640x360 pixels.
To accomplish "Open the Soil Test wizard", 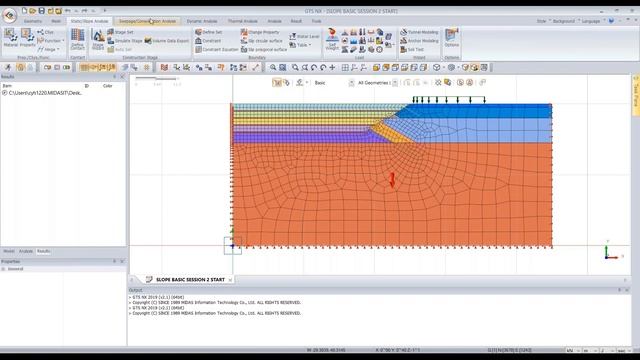I will pos(412,49).
